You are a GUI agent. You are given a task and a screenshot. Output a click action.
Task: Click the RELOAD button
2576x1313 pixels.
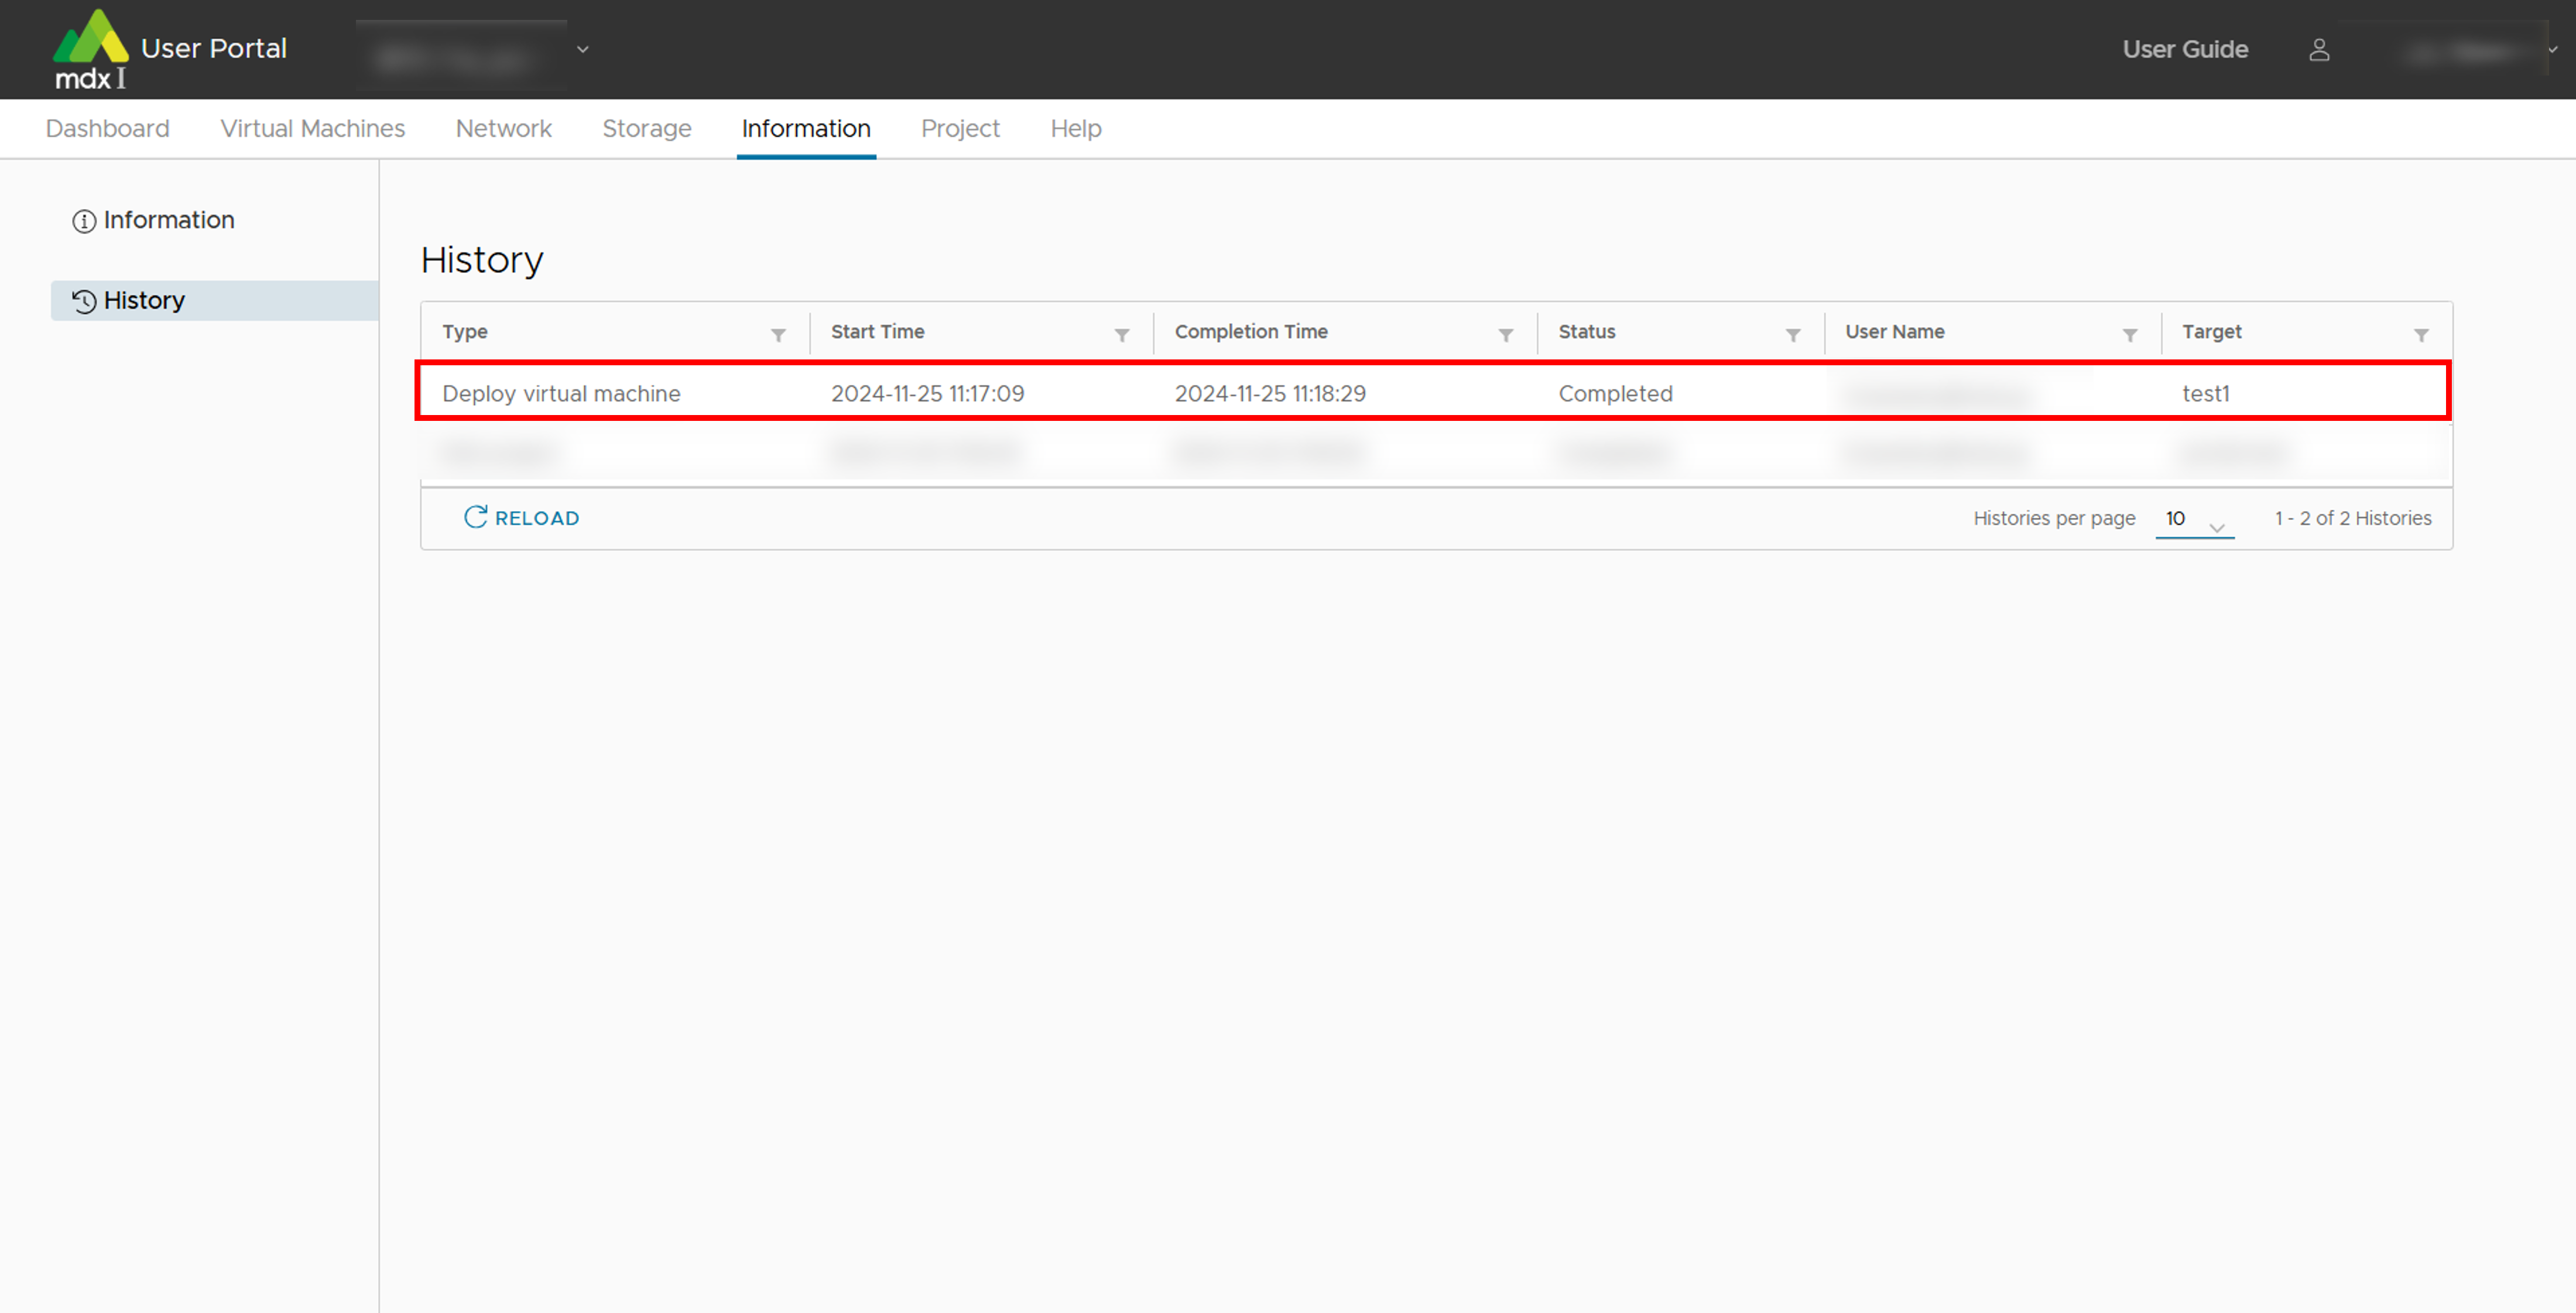click(522, 518)
